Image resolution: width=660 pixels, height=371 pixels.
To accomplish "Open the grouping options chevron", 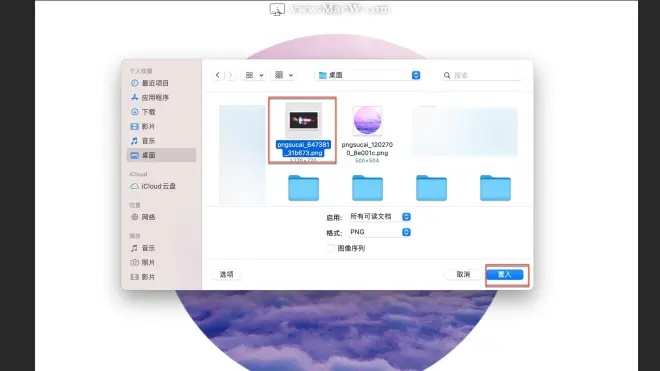I will coord(291,75).
